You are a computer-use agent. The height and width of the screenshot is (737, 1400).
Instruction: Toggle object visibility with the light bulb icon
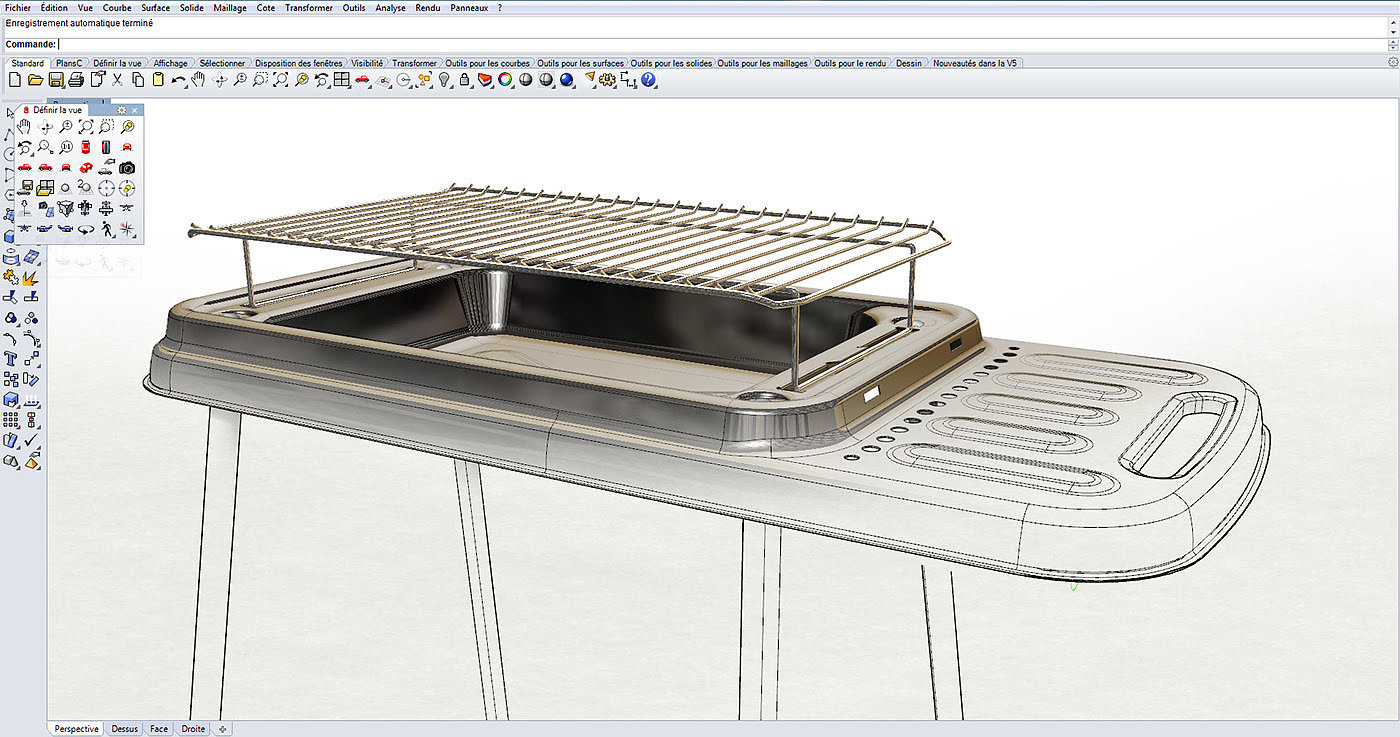click(445, 80)
